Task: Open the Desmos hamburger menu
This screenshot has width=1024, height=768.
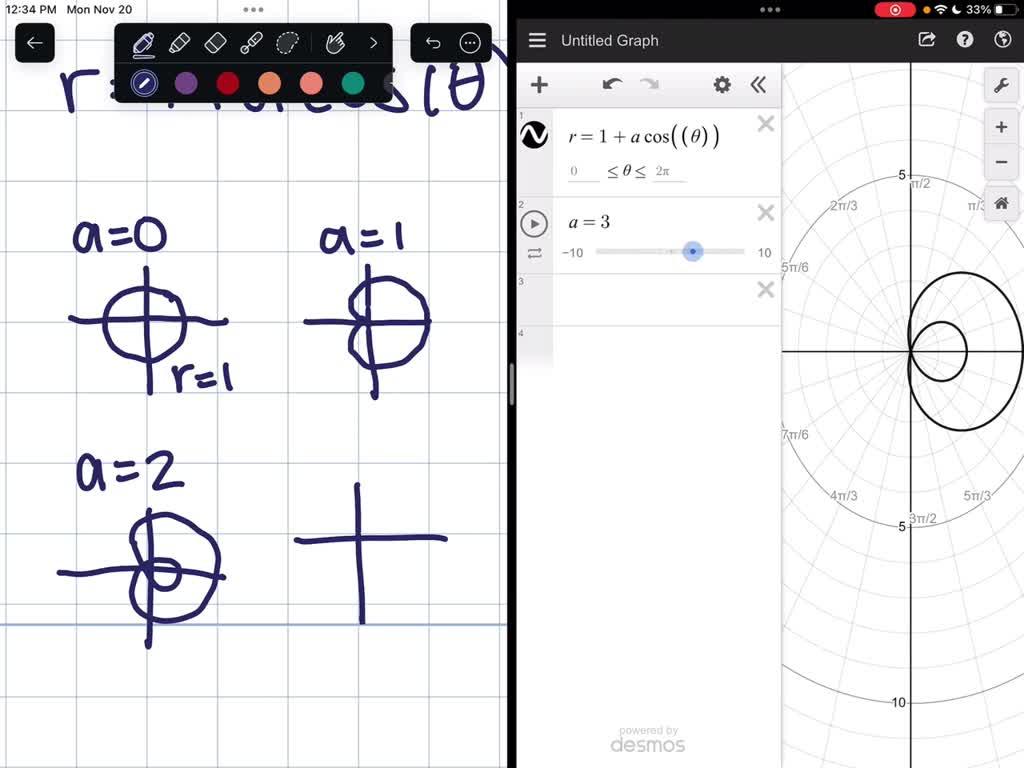Action: pyautogui.click(x=537, y=41)
